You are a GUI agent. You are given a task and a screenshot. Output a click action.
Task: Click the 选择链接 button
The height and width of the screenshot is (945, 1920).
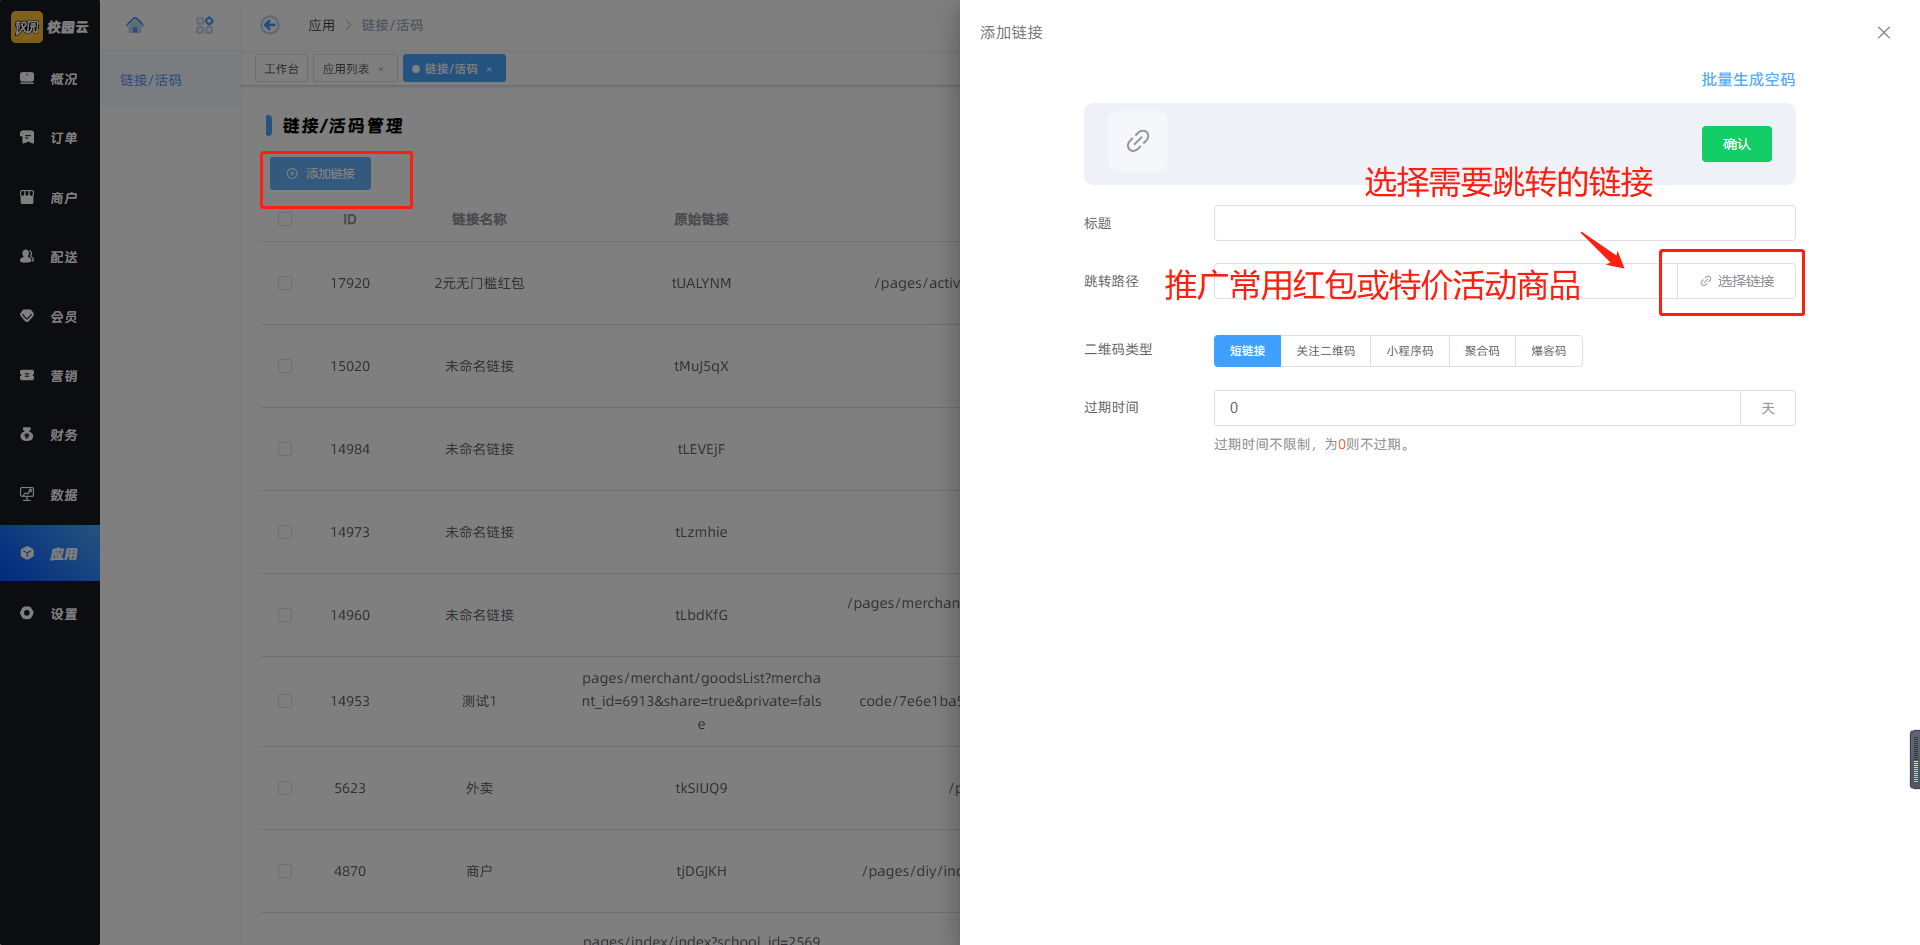click(1737, 281)
